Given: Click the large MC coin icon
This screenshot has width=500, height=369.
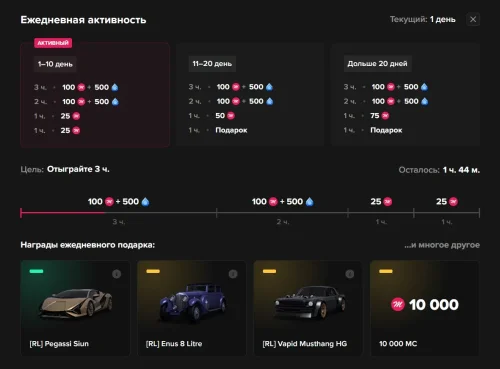Looking at the screenshot, I should 398,304.
